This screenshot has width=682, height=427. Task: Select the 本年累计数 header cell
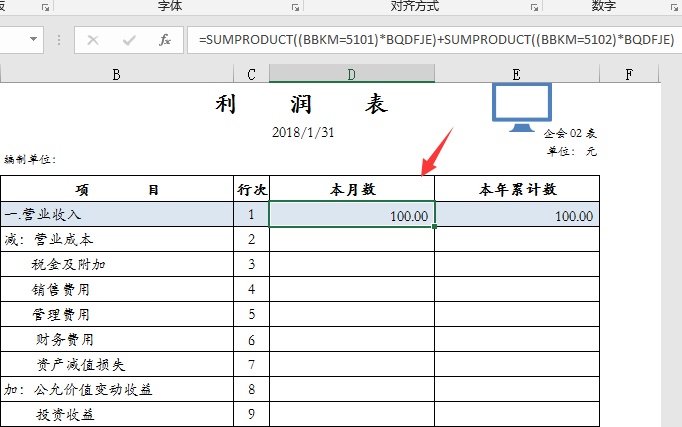(x=517, y=189)
